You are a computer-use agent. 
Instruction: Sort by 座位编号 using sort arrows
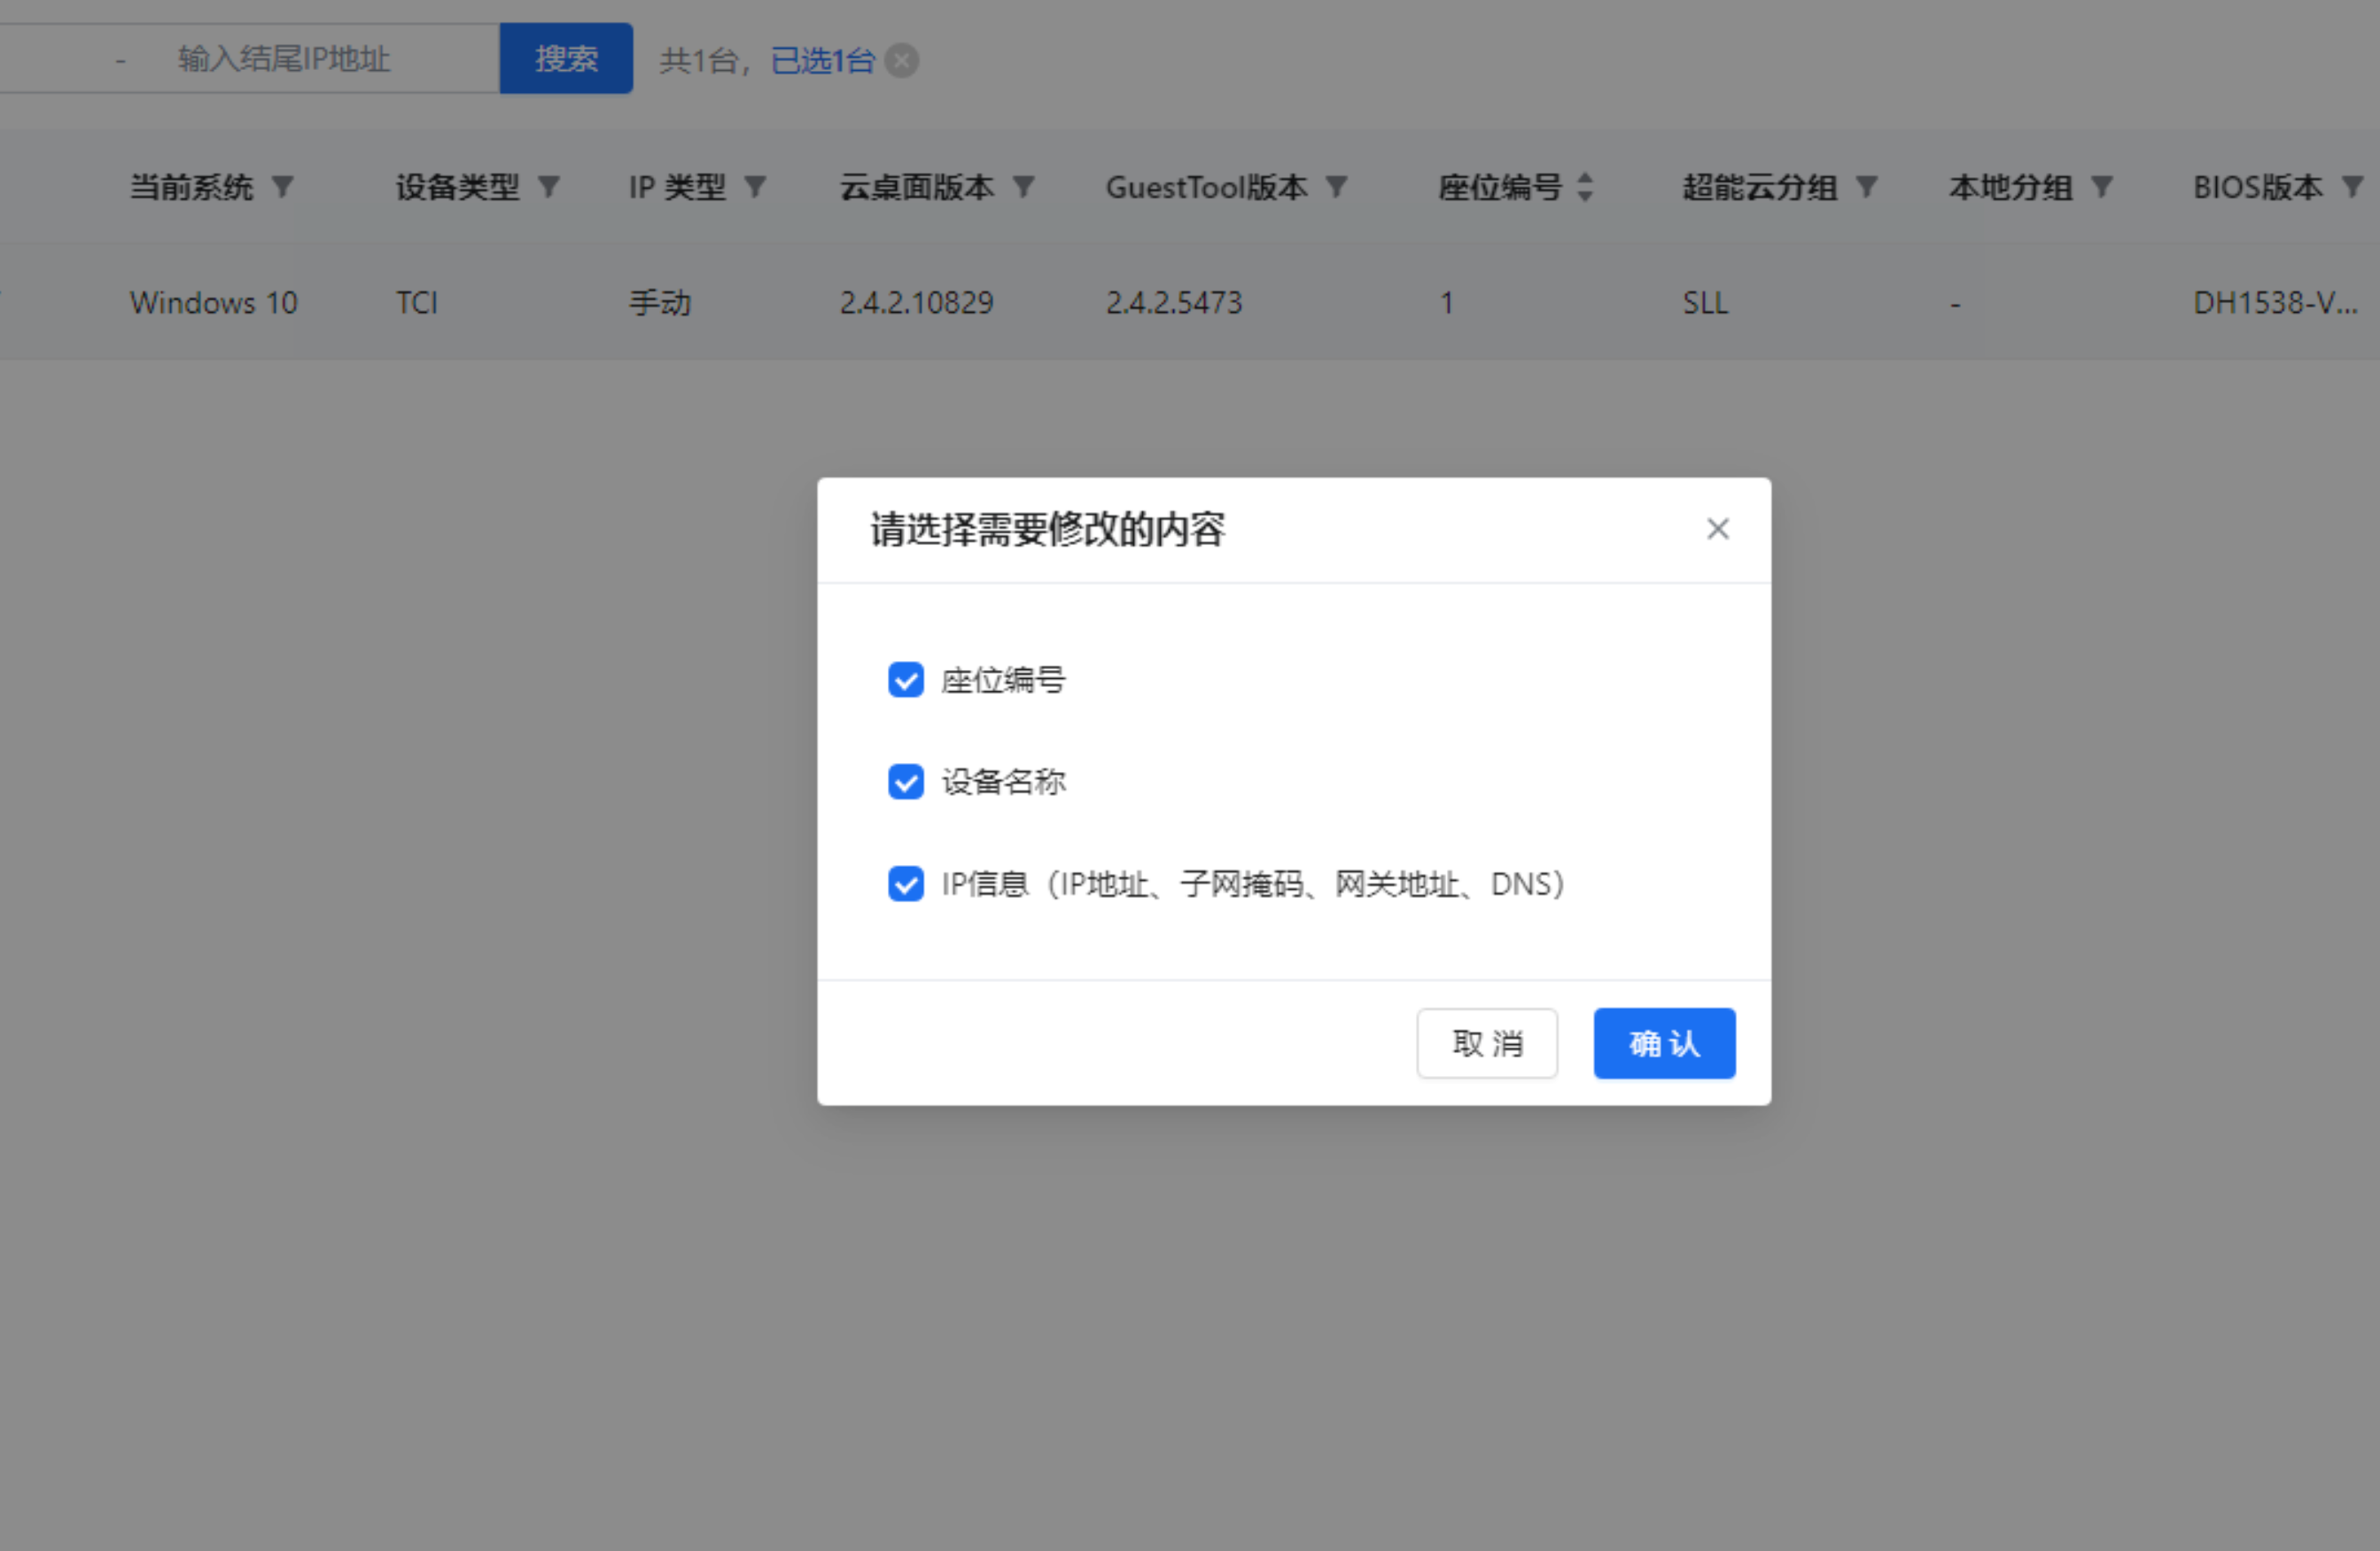(1585, 186)
